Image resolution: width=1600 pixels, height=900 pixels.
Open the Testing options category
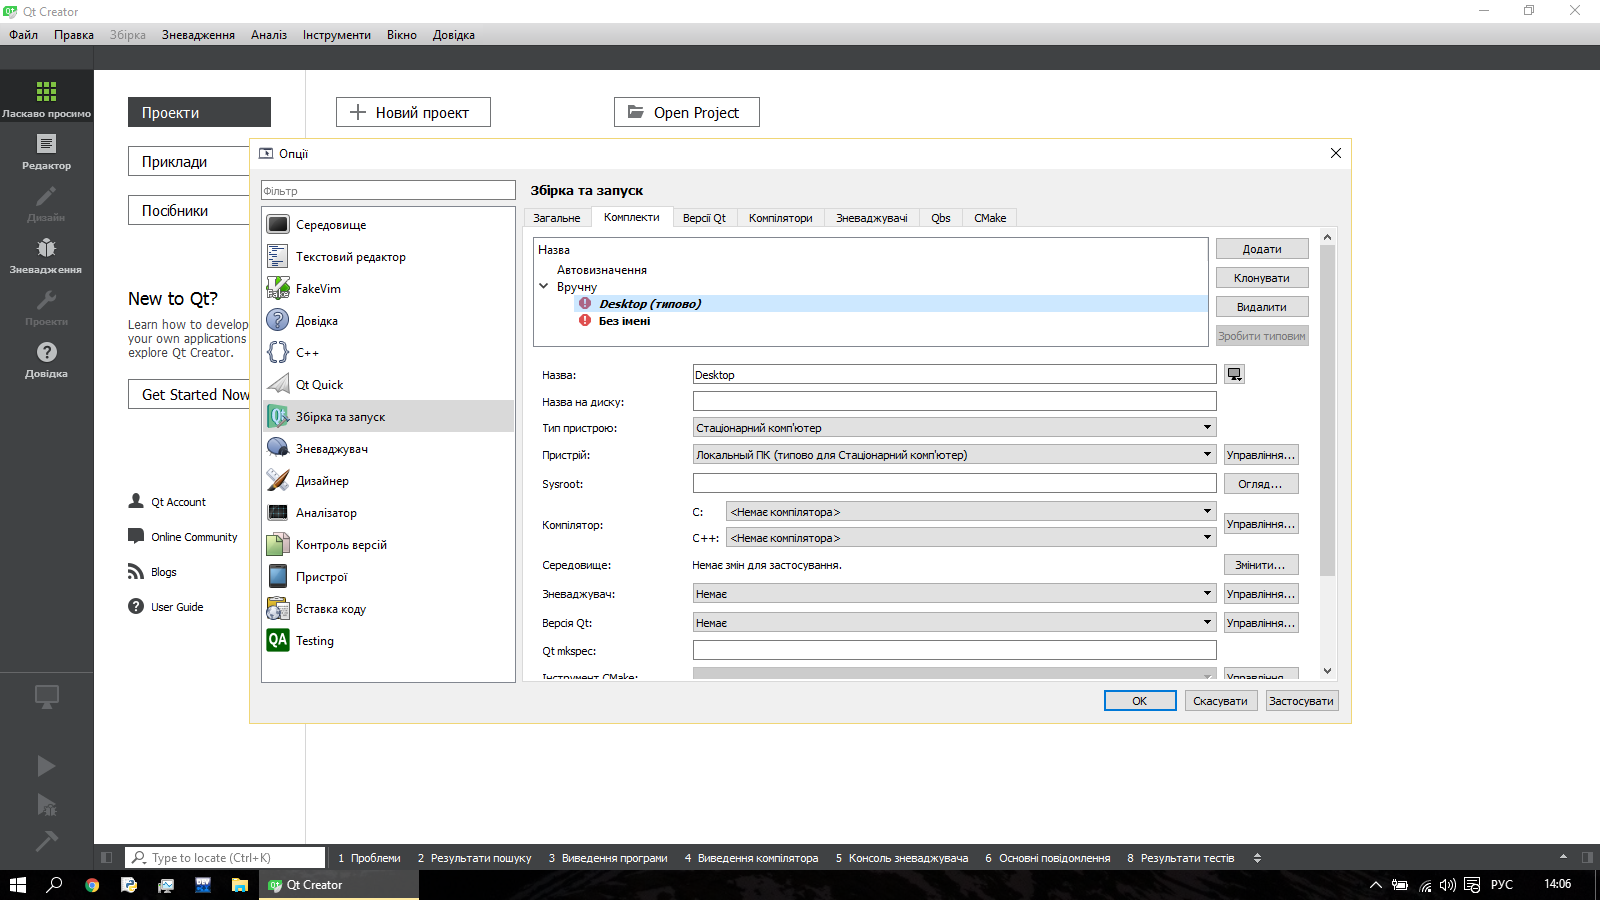coord(314,641)
